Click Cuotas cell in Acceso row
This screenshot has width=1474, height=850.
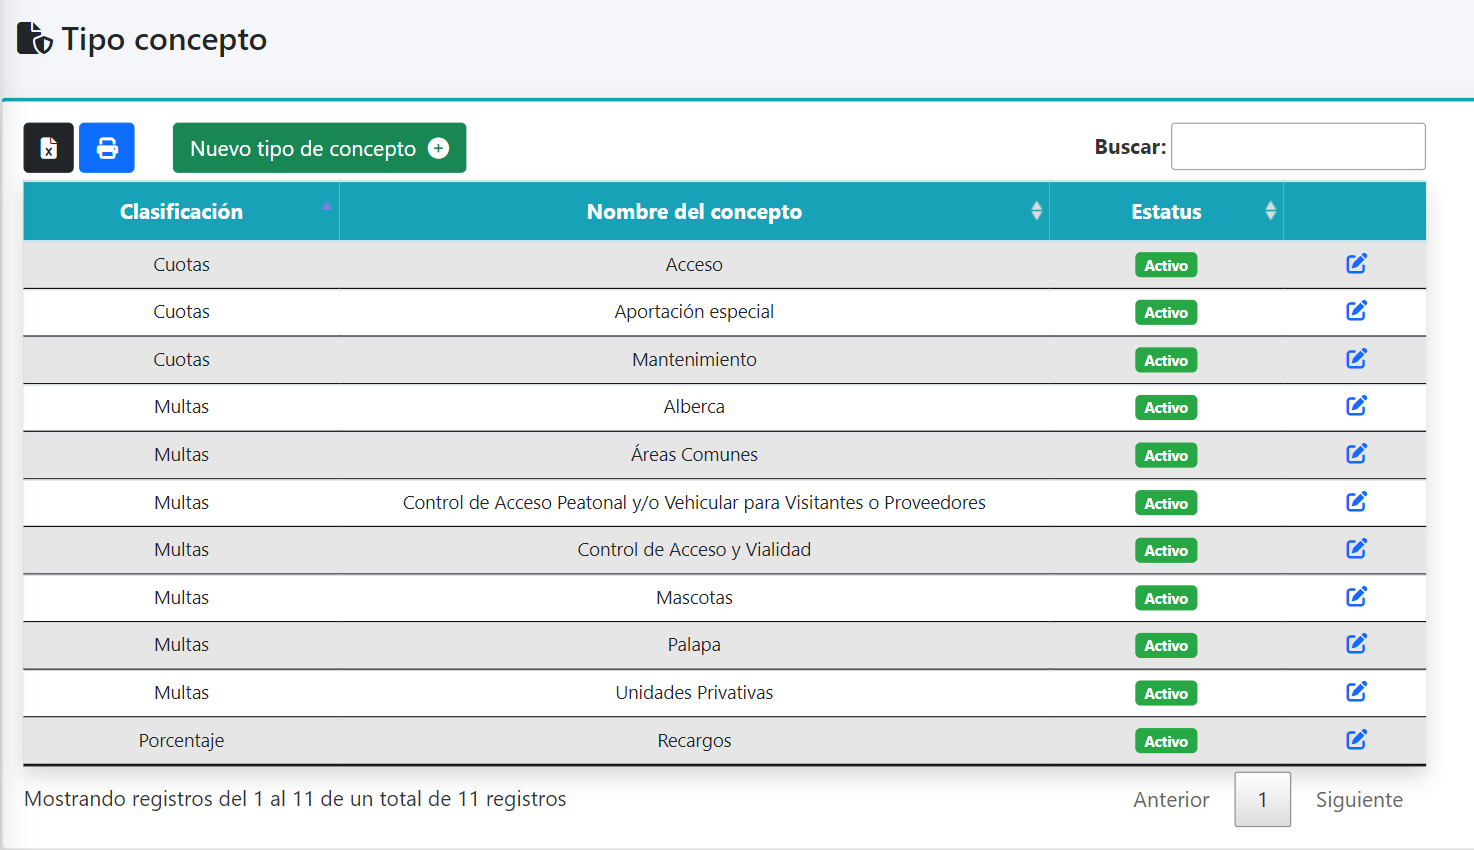(181, 265)
